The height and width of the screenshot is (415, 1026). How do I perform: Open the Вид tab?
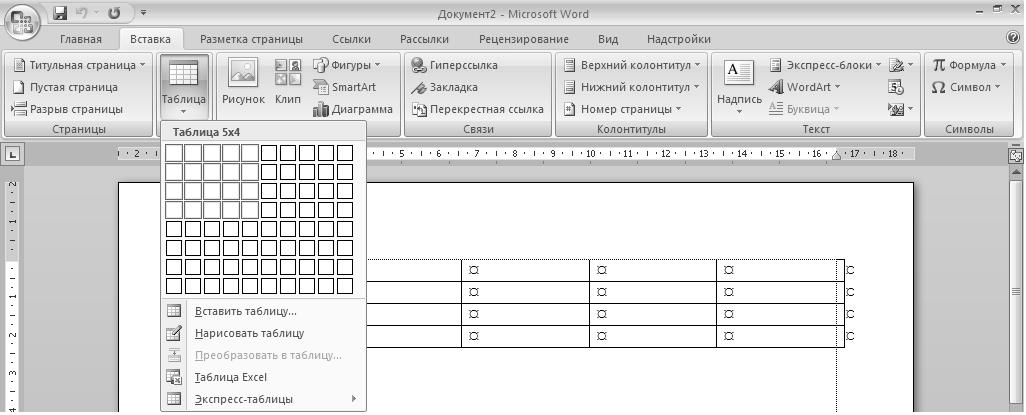coord(608,39)
